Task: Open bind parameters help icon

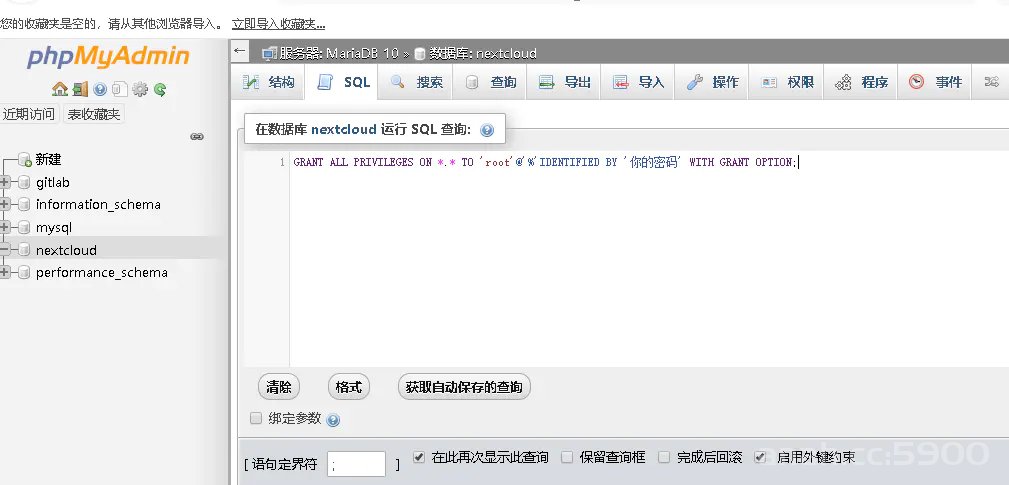Action: (x=333, y=421)
